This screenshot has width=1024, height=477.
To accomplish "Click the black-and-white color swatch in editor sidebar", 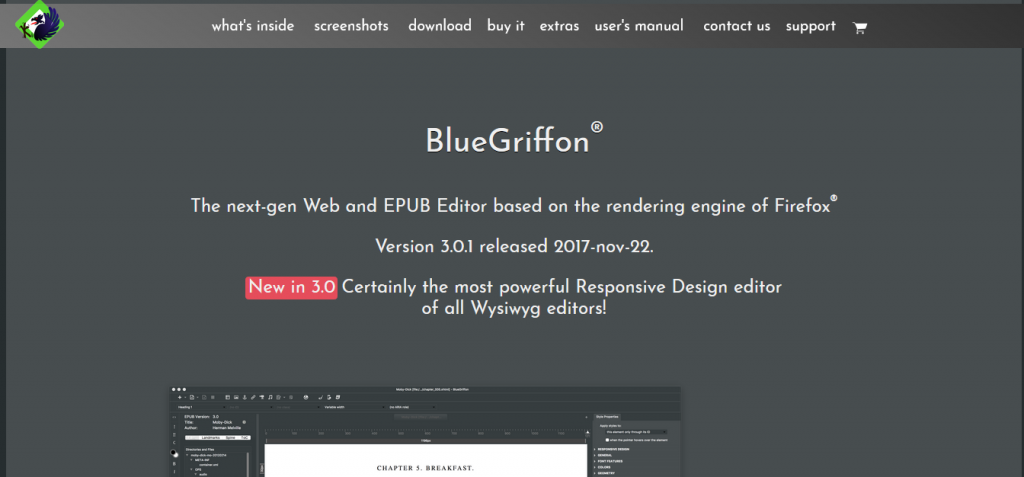I will tap(176, 453).
